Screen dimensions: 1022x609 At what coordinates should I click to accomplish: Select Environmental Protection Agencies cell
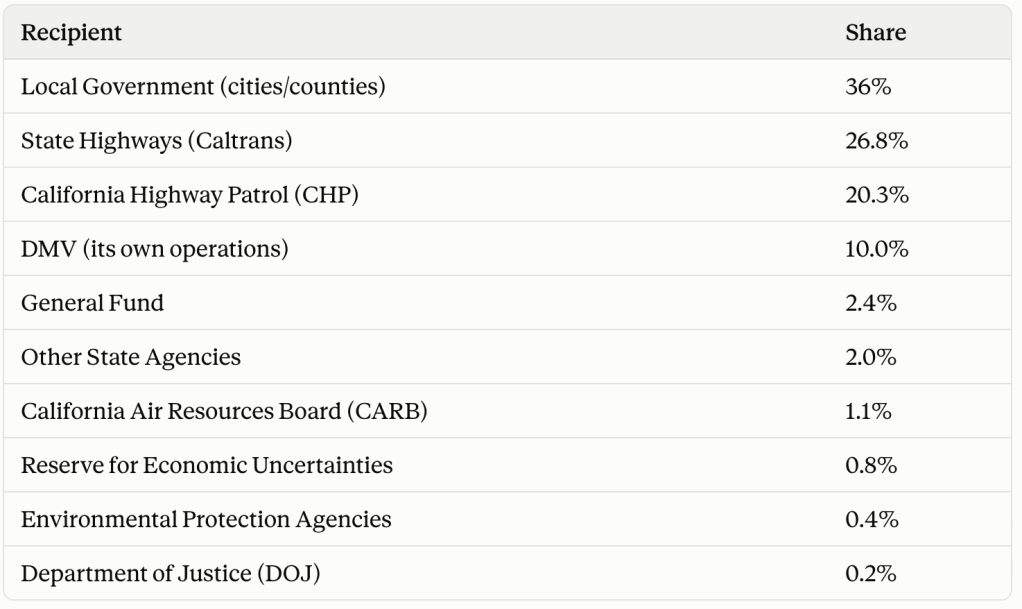tap(206, 520)
